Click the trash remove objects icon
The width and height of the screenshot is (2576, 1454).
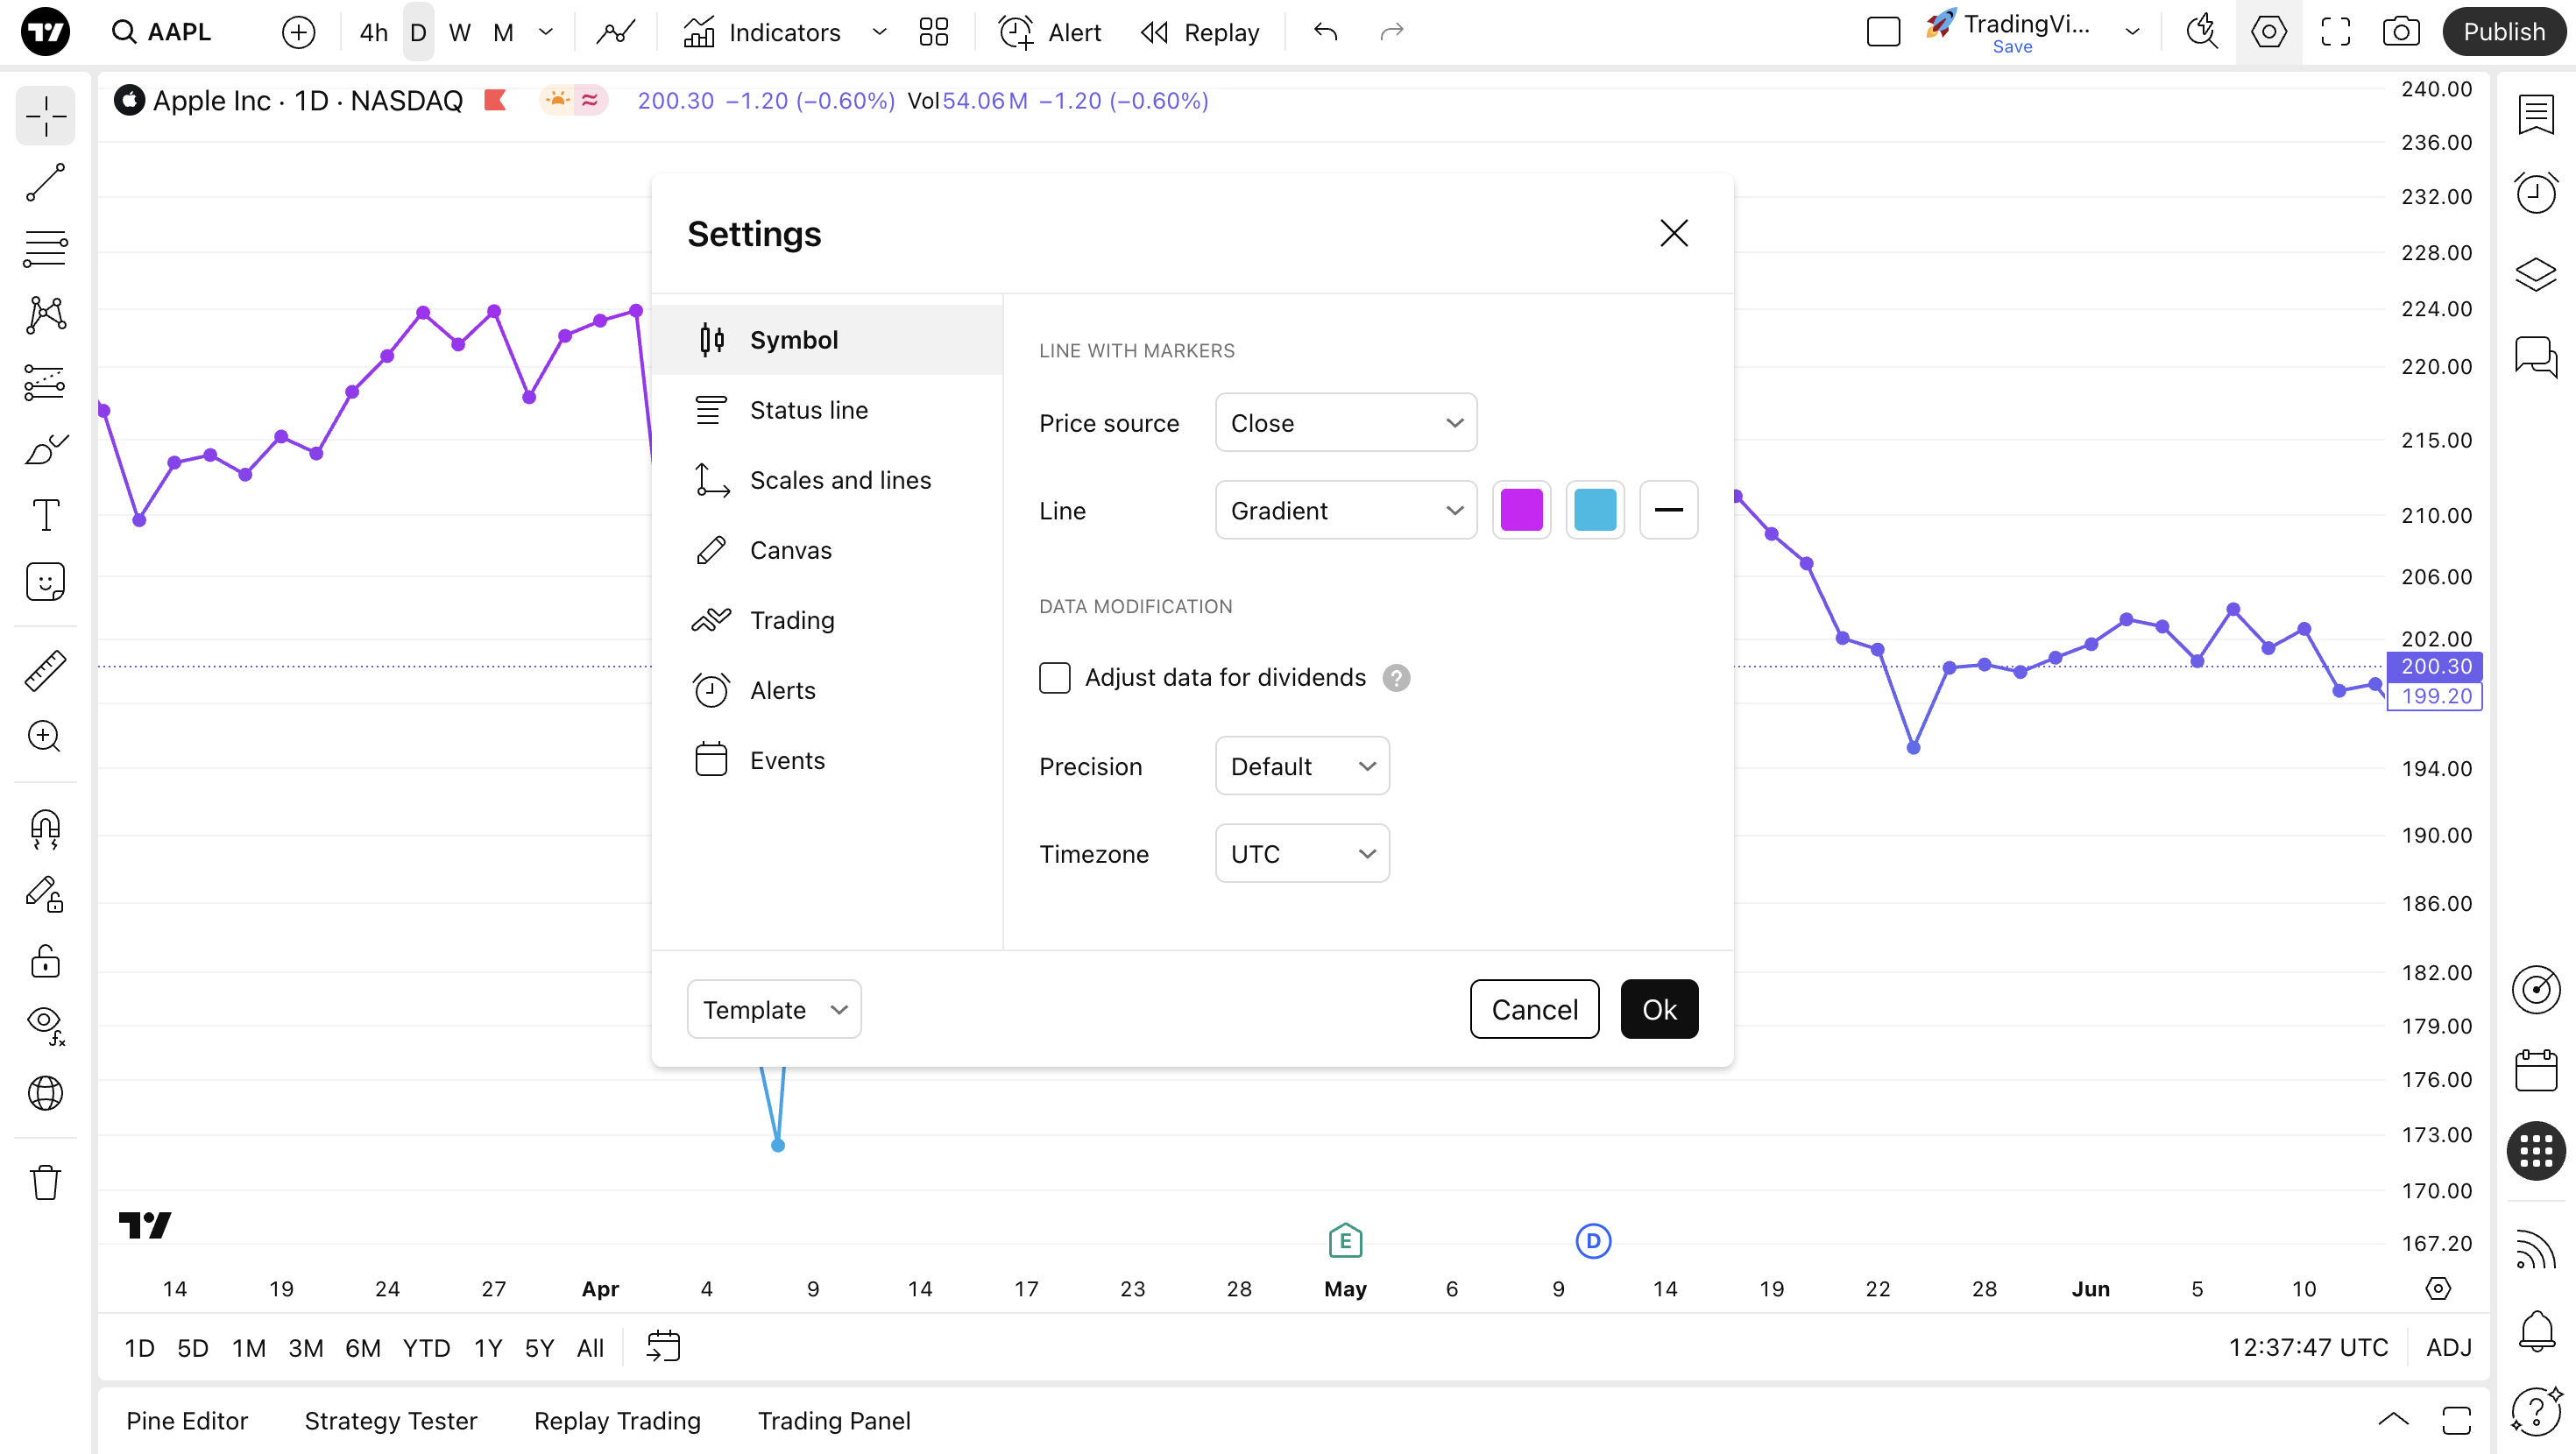[x=45, y=1183]
